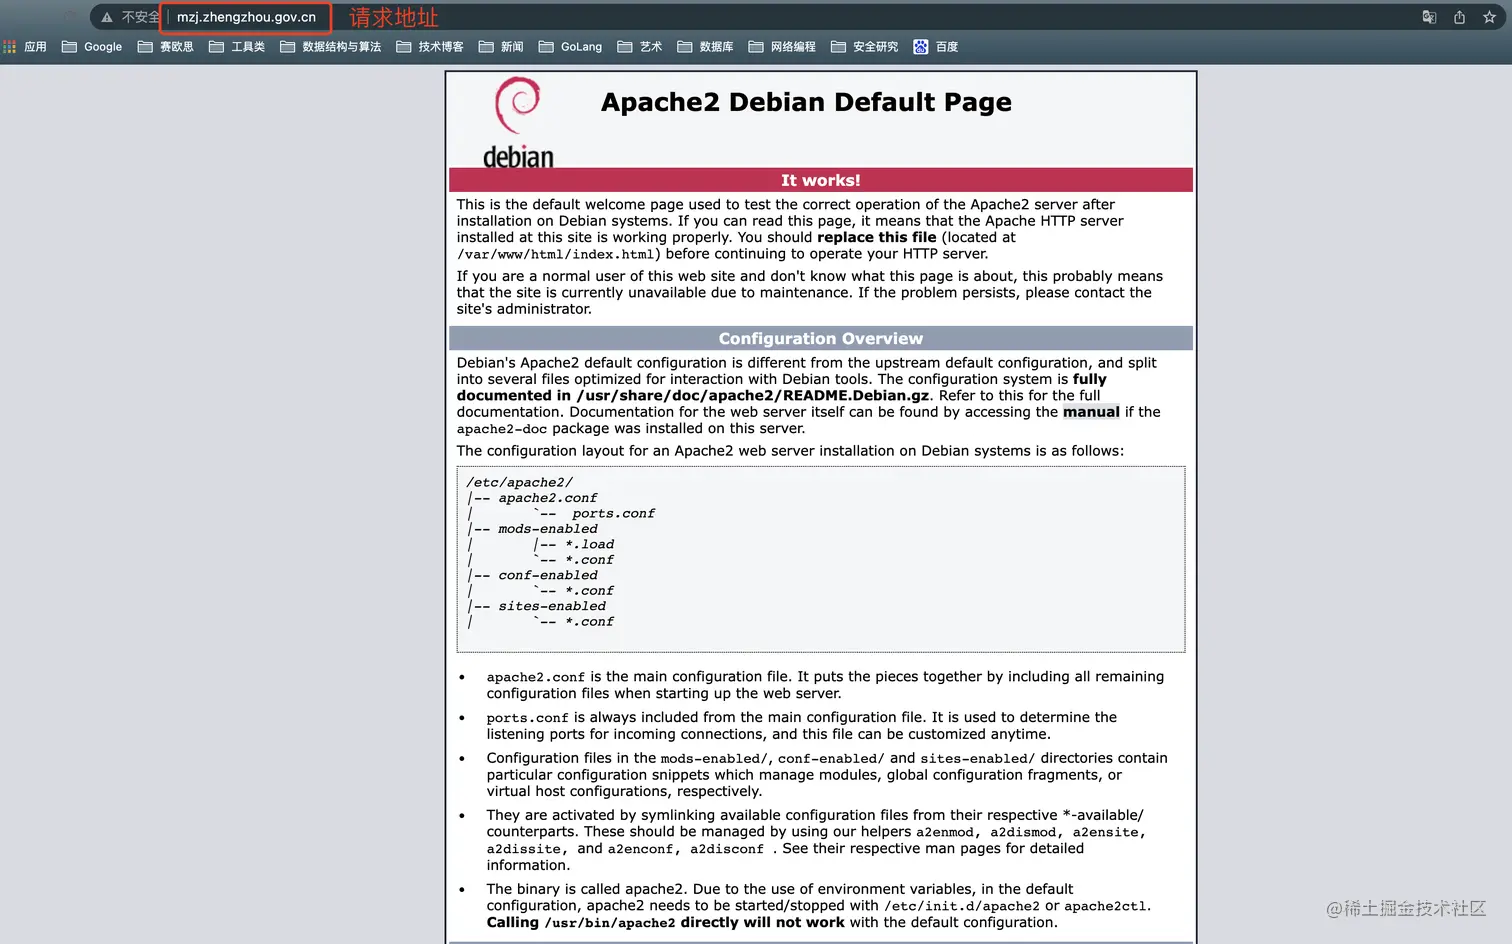Click the /usr/share/doc/apache2/README.Debian.gz text
This screenshot has width=1512, height=944.
coord(753,396)
